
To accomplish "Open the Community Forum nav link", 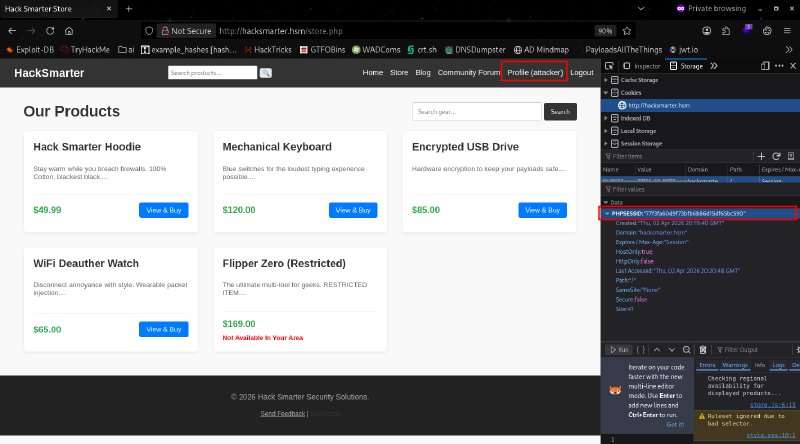I will pyautogui.click(x=468, y=72).
